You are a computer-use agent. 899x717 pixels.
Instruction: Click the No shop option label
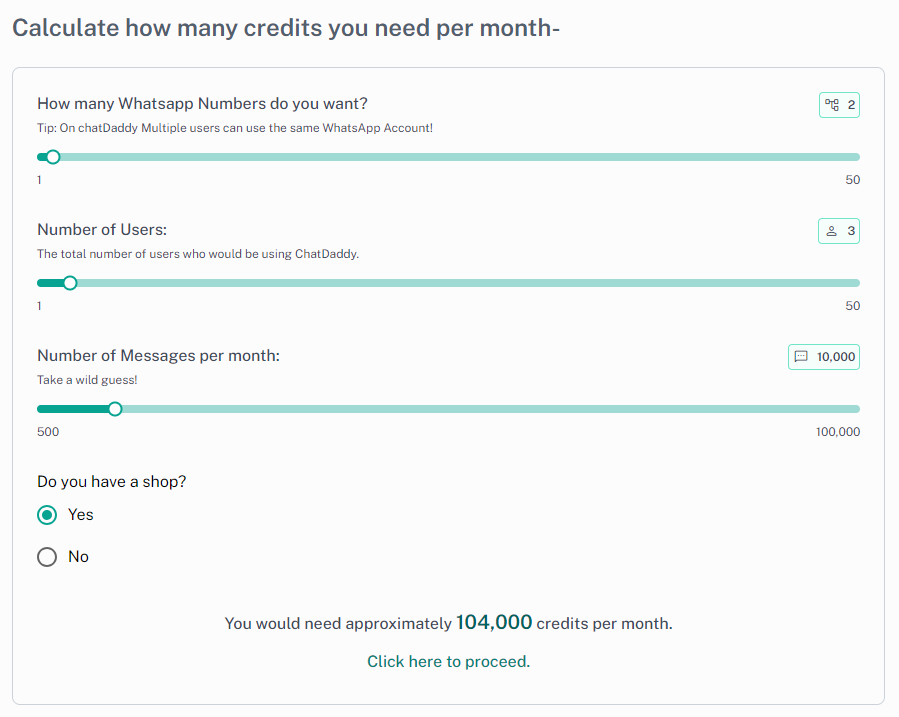pos(79,557)
